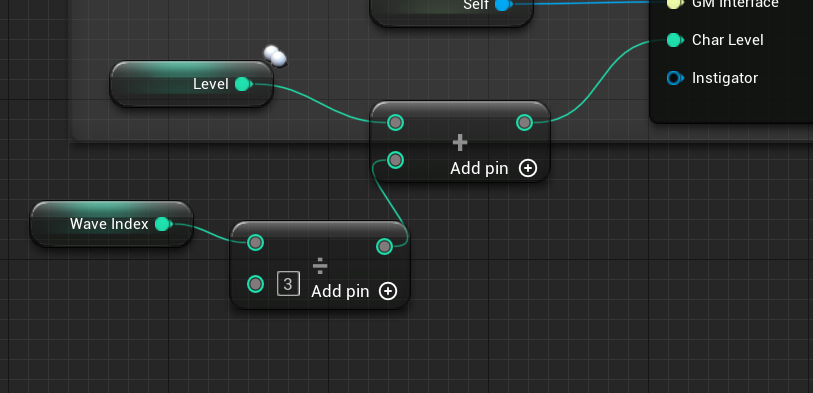Viewport: 813px width, 393px height.
Task: Click the GM Interface pin label
Action: coord(735,4)
